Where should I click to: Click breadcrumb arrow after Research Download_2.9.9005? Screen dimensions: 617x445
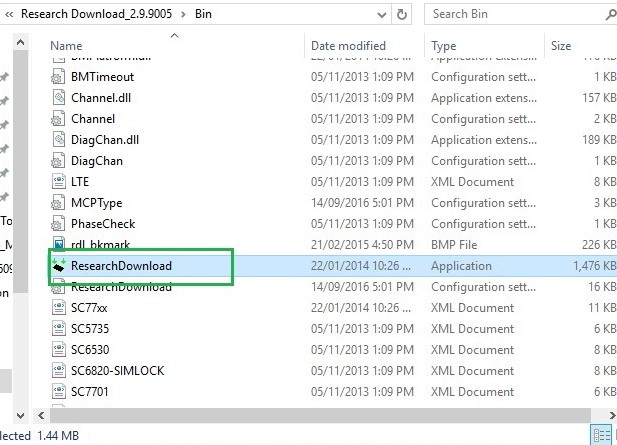(183, 15)
